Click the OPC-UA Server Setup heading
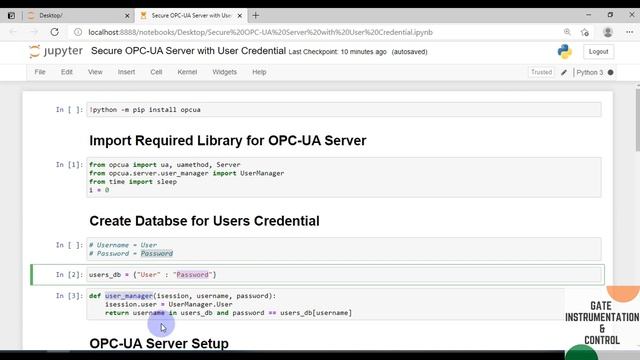 [159, 343]
